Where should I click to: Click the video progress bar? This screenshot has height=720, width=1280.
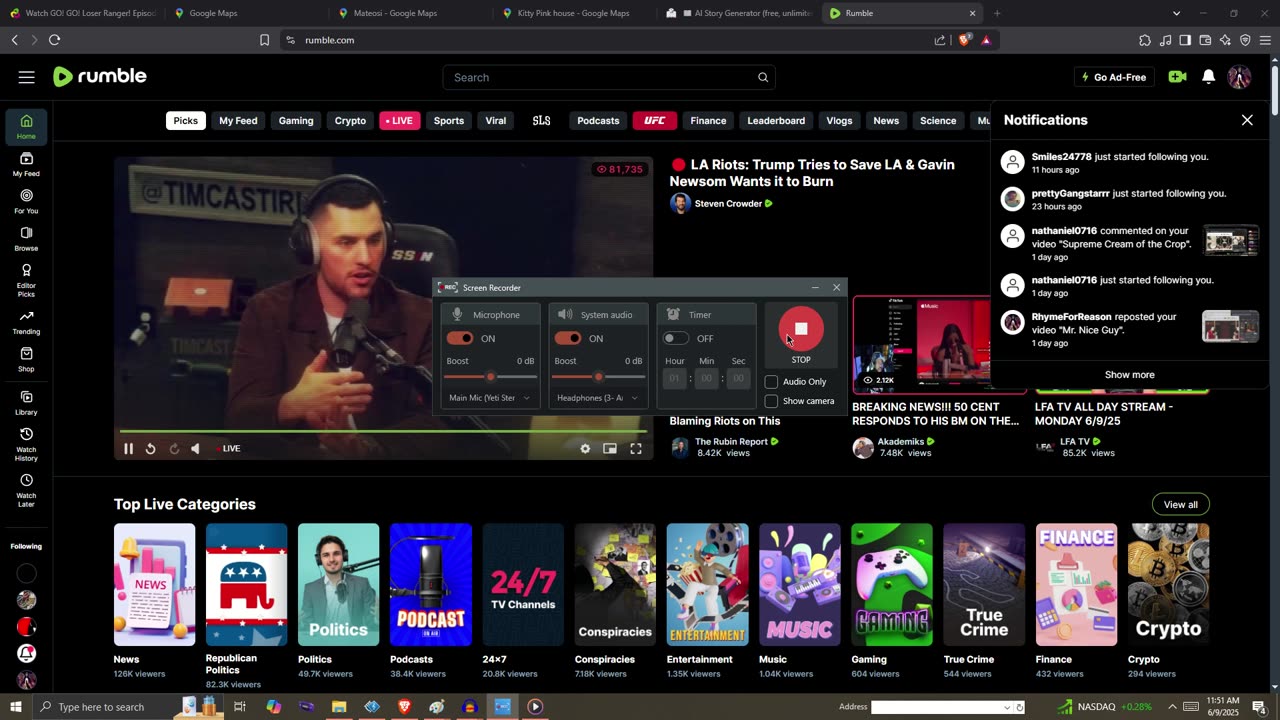[x=383, y=431]
